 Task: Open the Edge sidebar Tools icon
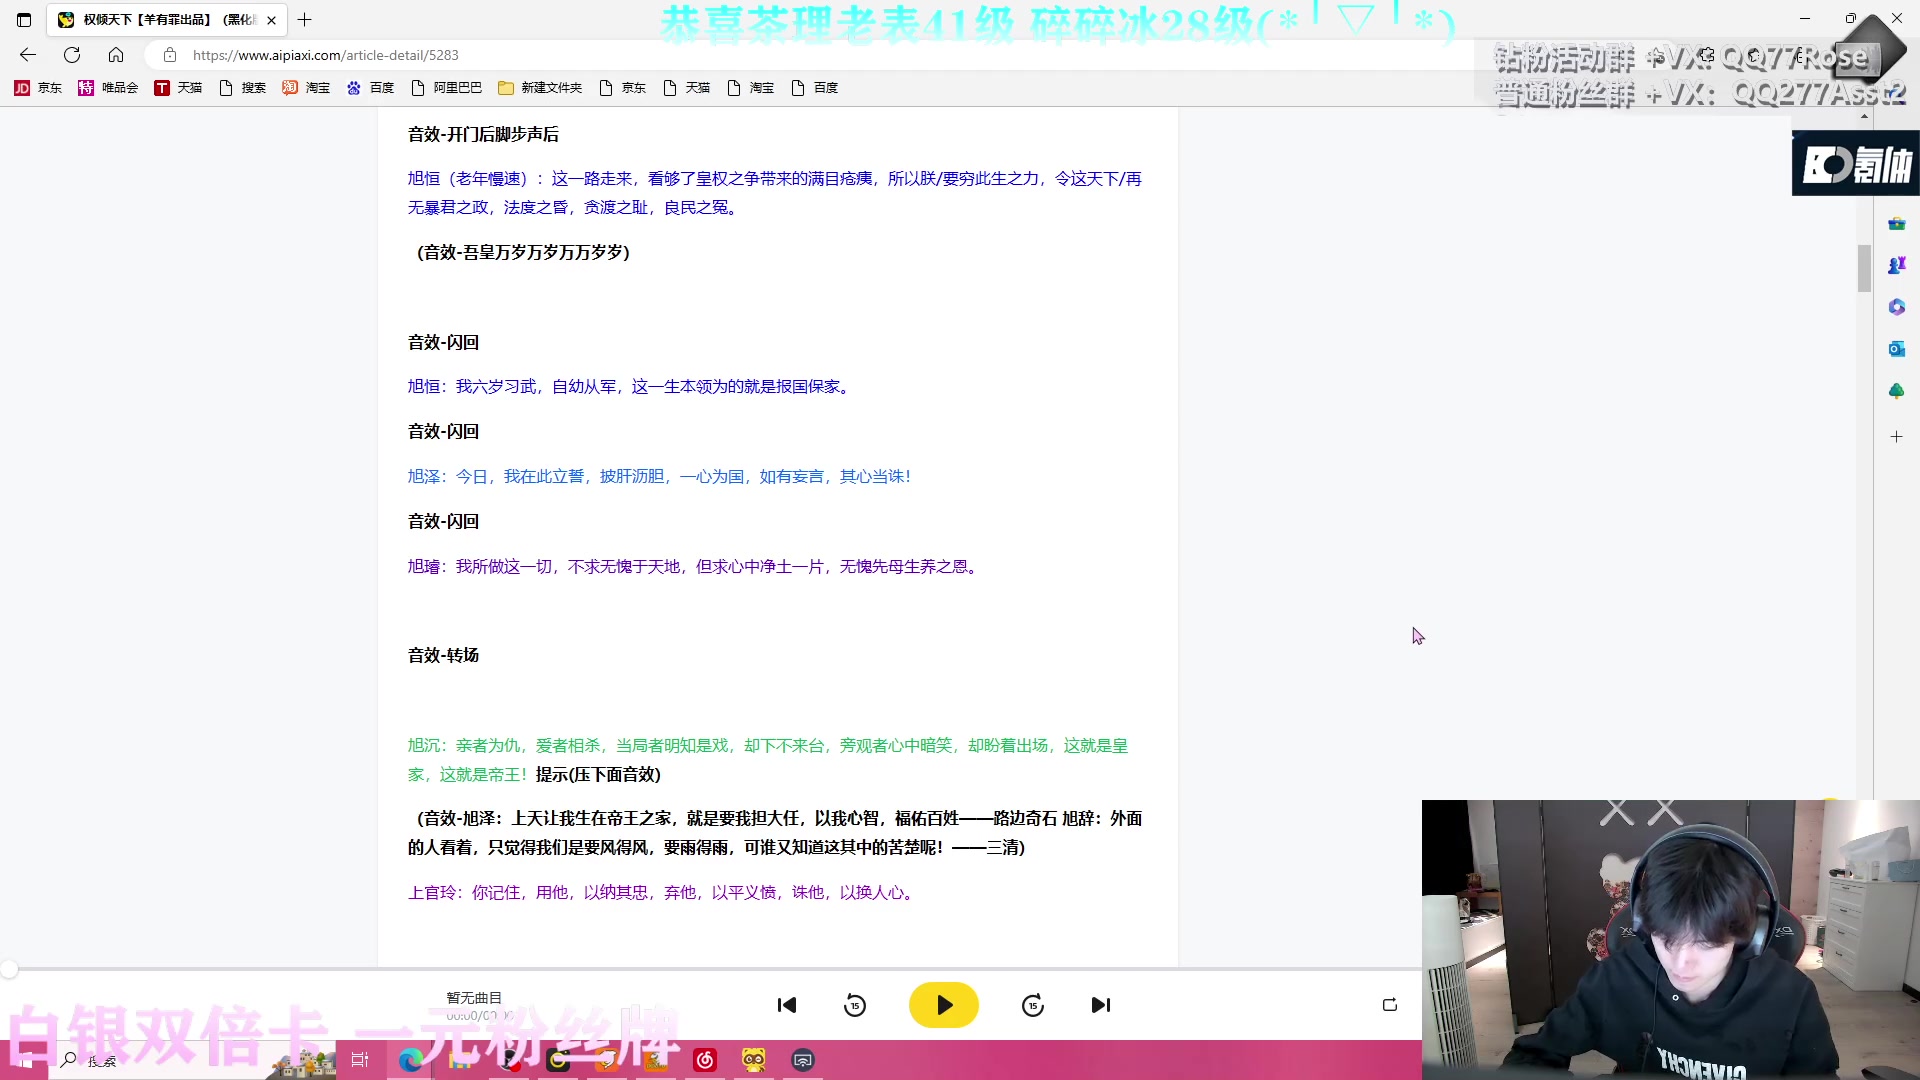click(1896, 224)
